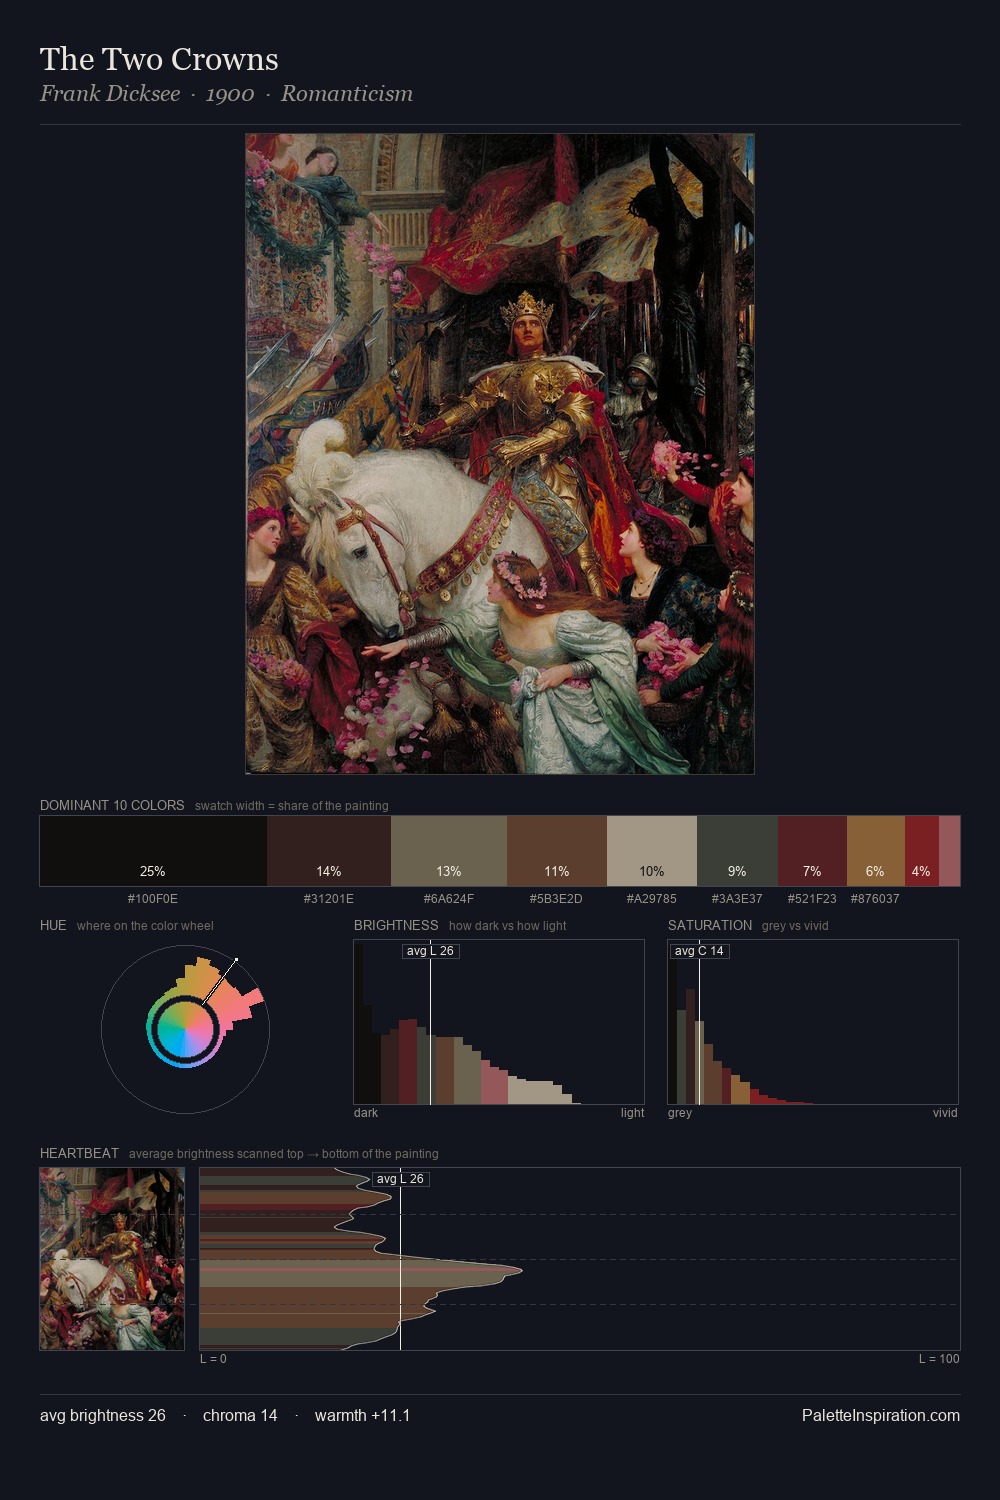
Task: Pick the 10% light beige swatch
Action: [652, 851]
